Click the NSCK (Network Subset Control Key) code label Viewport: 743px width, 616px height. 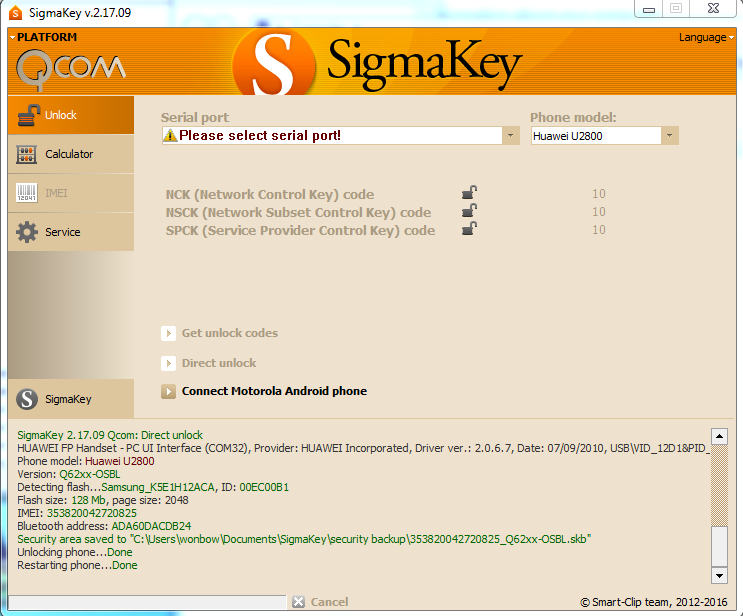[x=298, y=213]
